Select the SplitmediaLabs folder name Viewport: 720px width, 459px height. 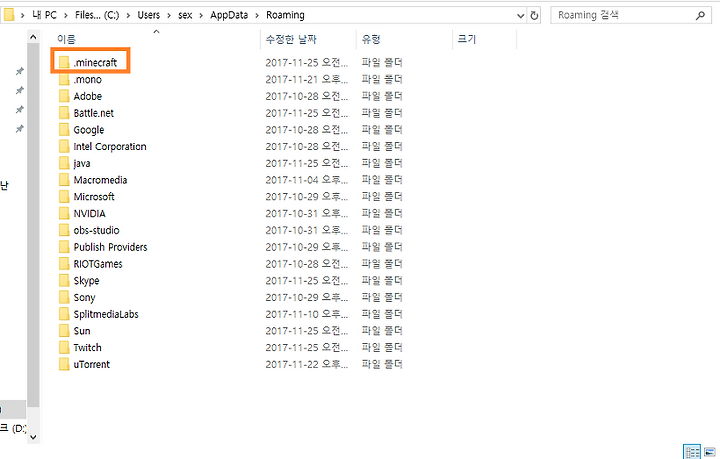(106, 314)
